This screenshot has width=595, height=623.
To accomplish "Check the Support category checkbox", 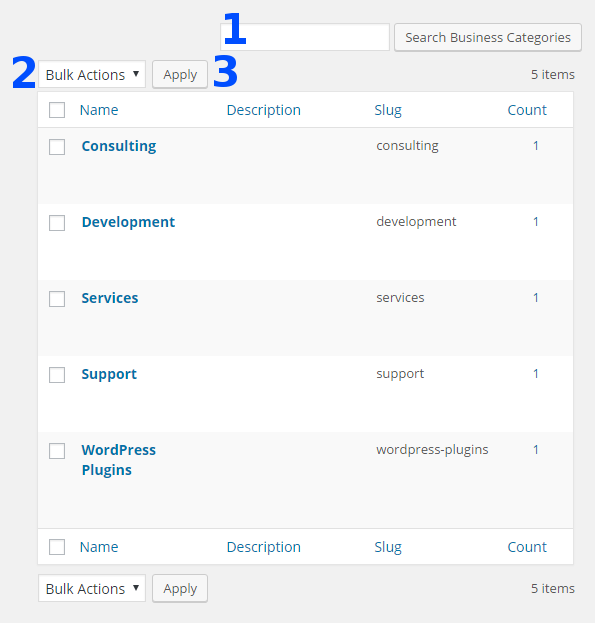I will tap(57, 375).
